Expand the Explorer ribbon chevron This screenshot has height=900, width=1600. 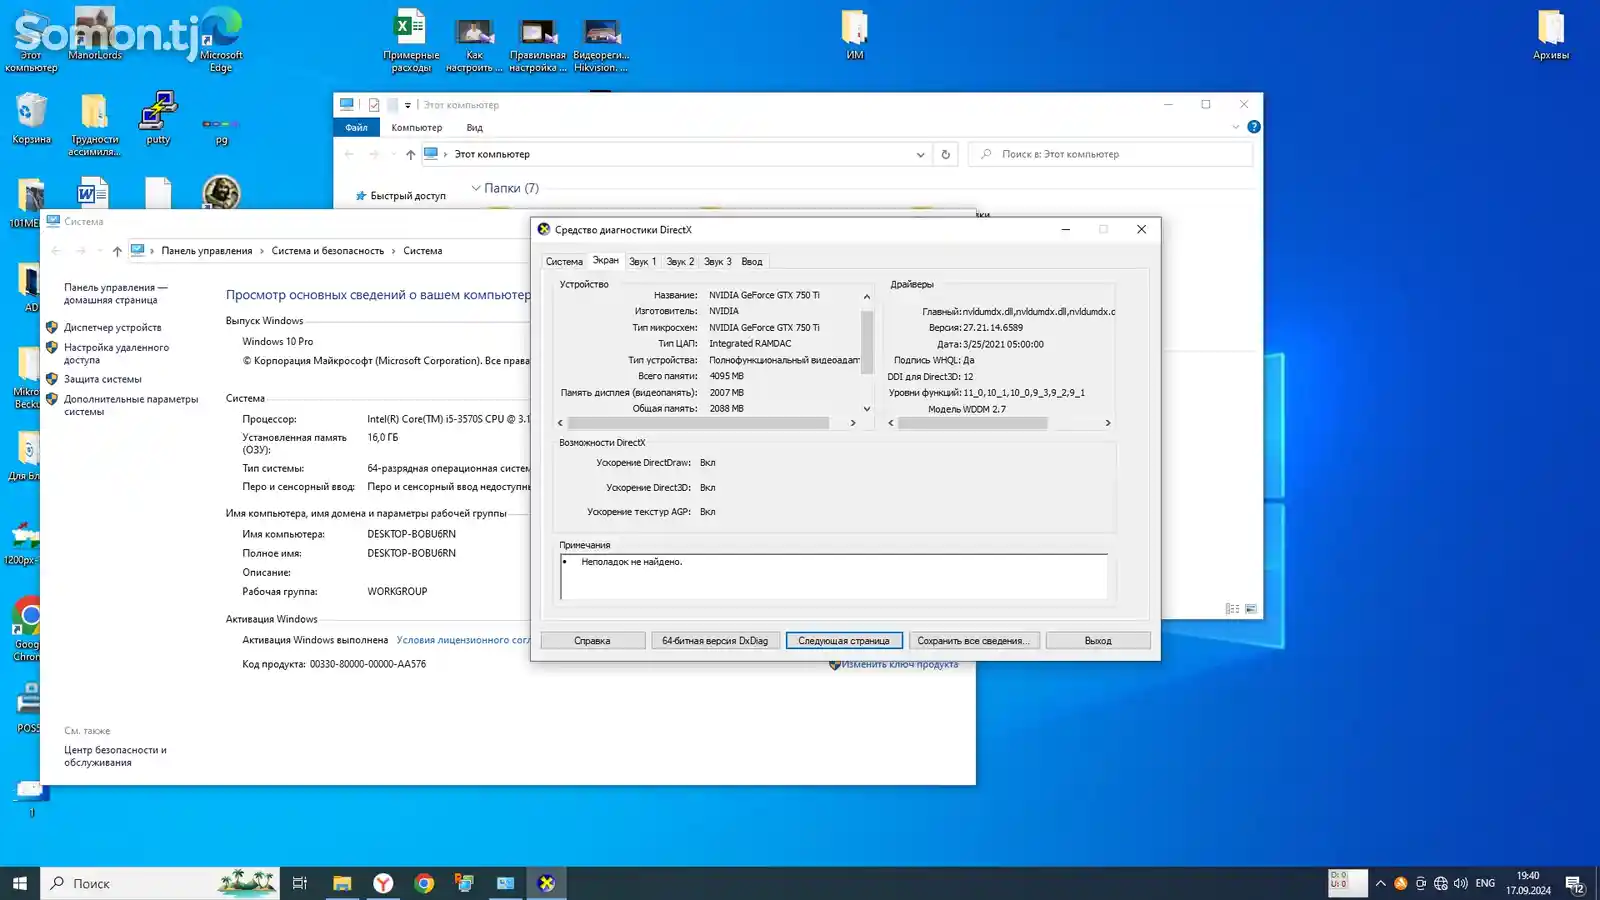point(1235,127)
